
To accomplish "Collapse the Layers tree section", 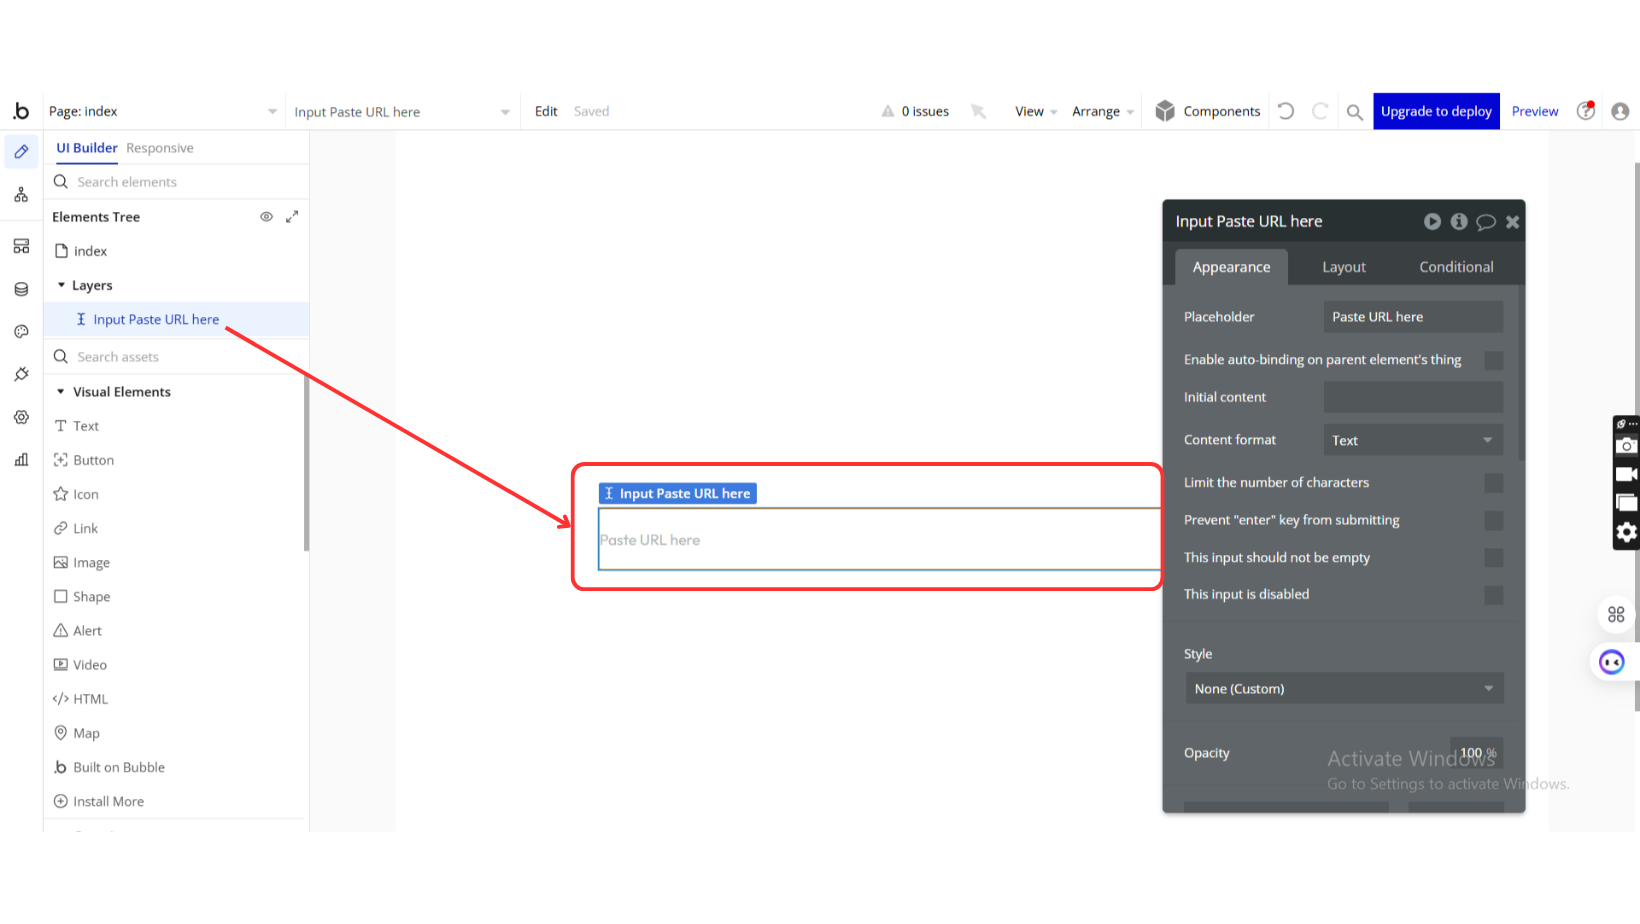I will (61, 285).
